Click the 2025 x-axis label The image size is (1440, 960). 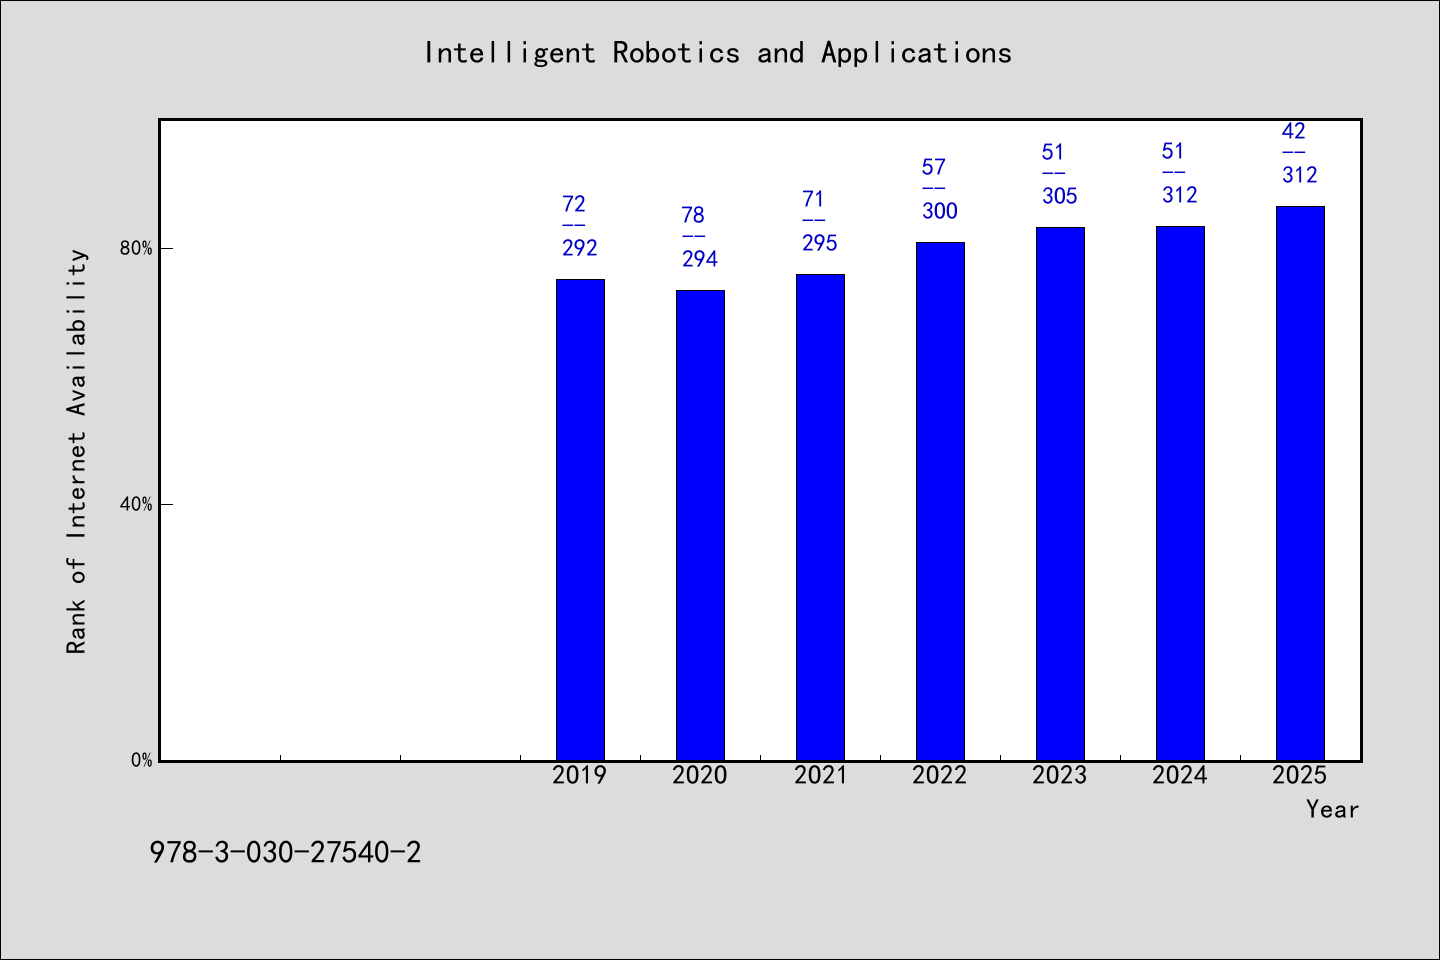click(1300, 775)
